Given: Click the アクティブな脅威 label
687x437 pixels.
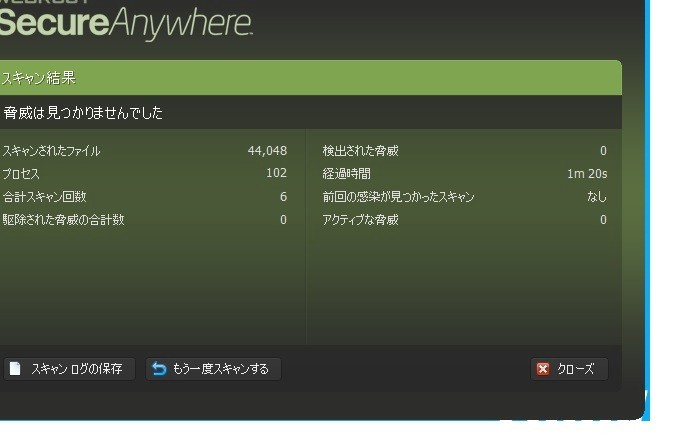Looking at the screenshot, I should pyautogui.click(x=360, y=219).
